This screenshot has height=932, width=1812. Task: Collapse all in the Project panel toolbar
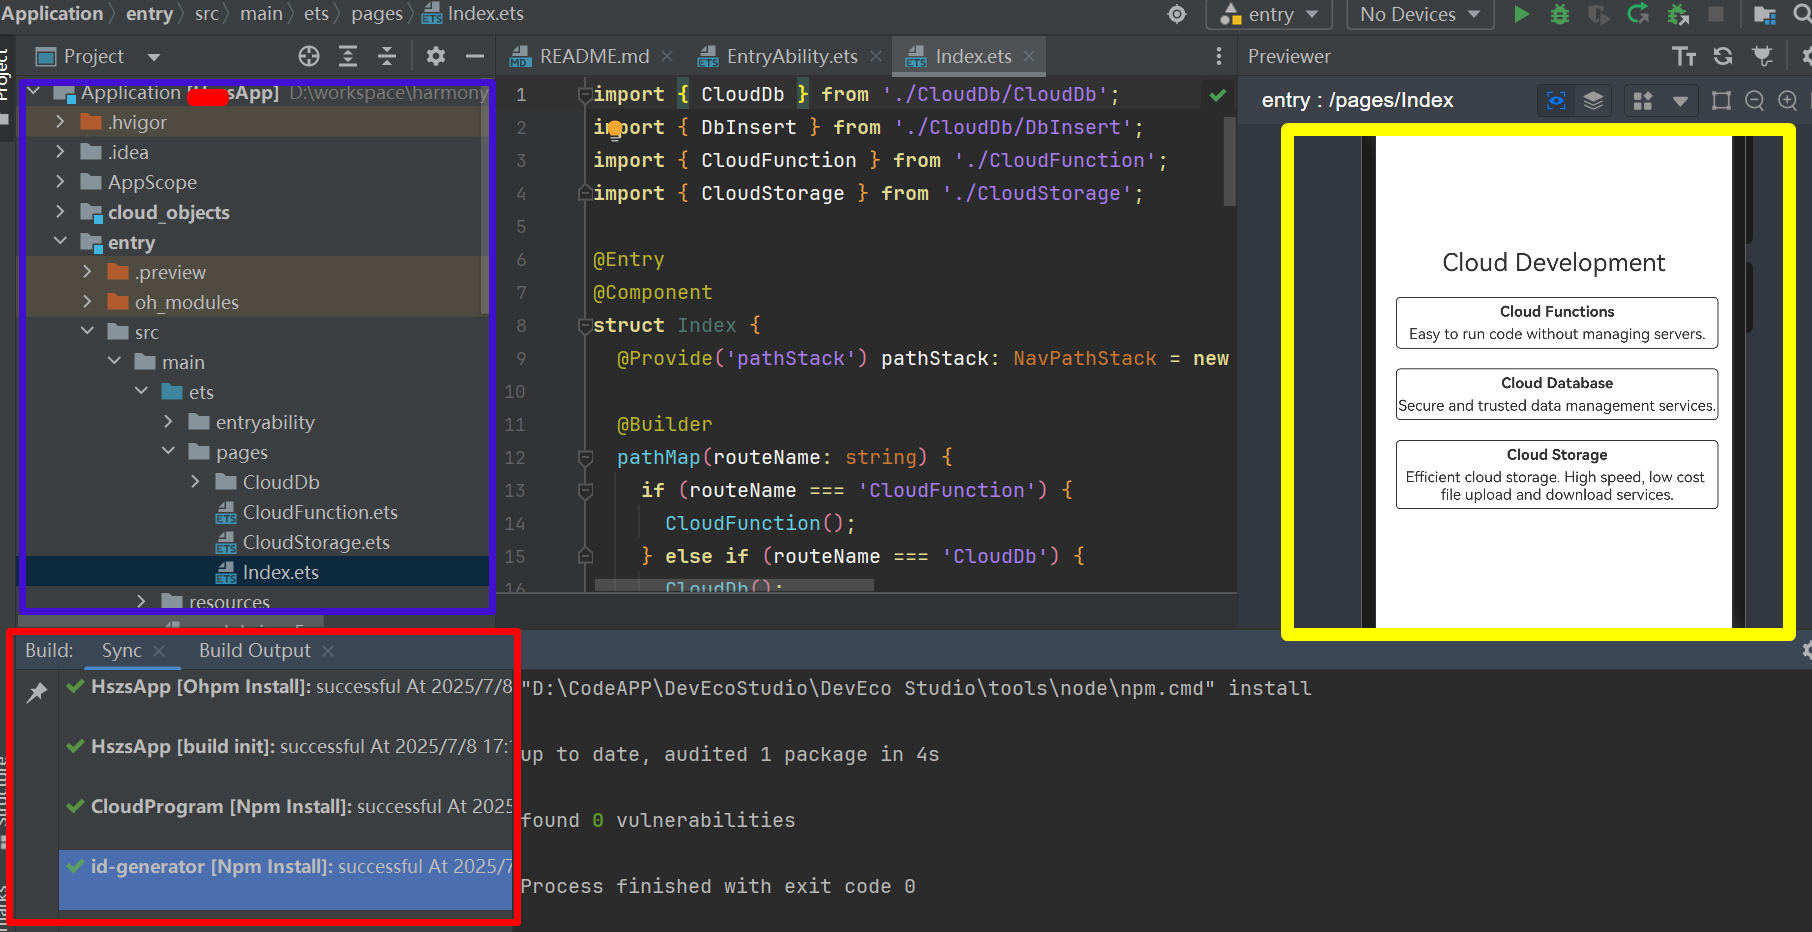(386, 56)
